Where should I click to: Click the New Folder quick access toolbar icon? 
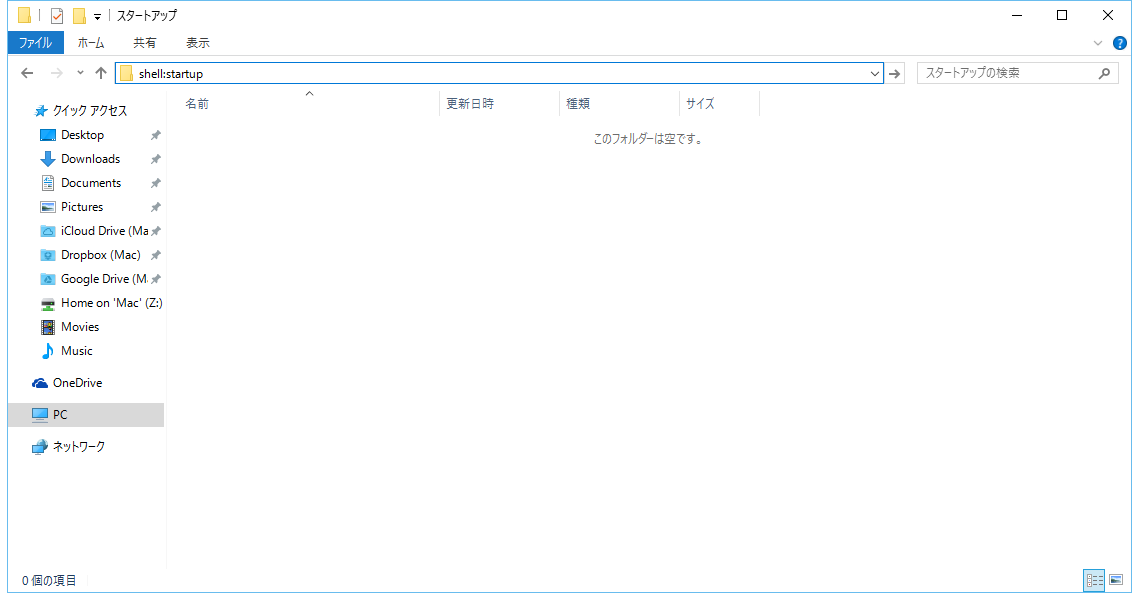point(78,15)
